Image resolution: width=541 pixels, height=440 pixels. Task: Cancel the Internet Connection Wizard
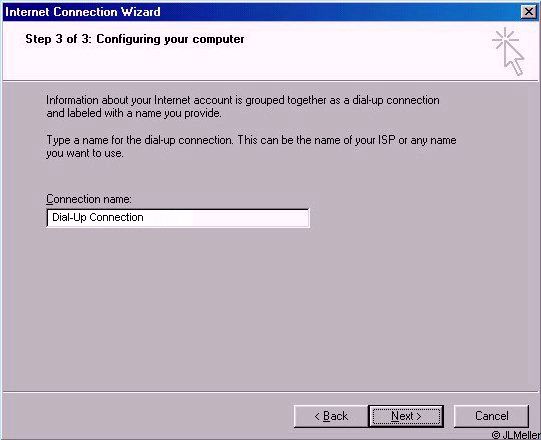point(491,416)
